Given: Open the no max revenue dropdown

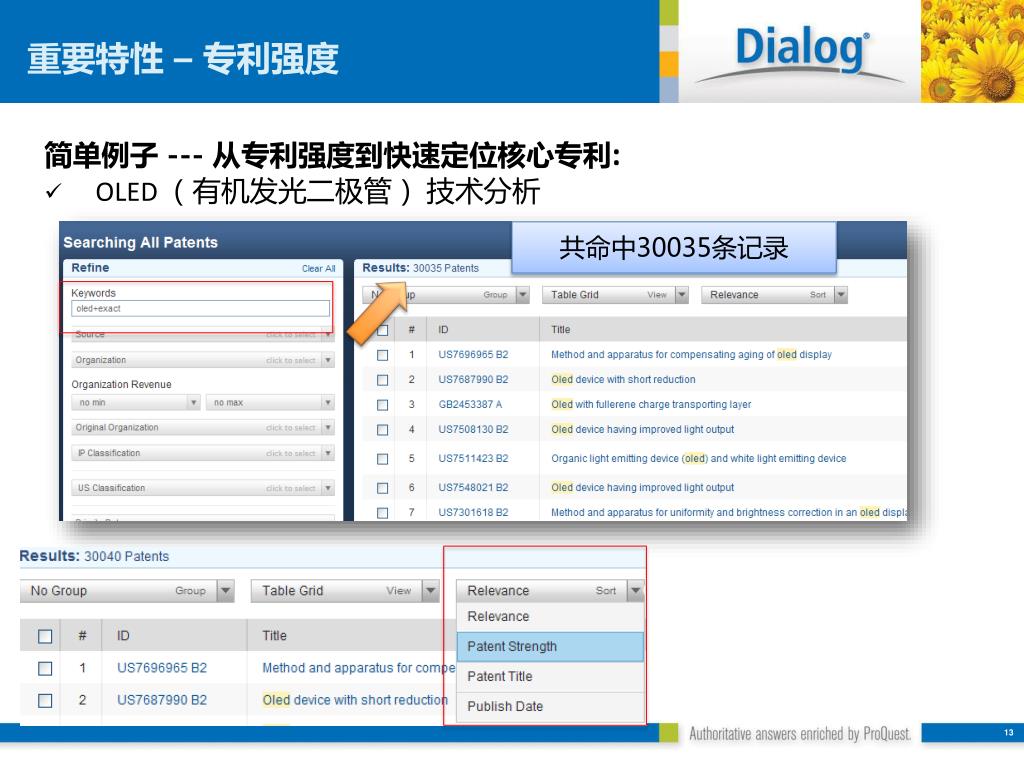Looking at the screenshot, I should point(270,402).
